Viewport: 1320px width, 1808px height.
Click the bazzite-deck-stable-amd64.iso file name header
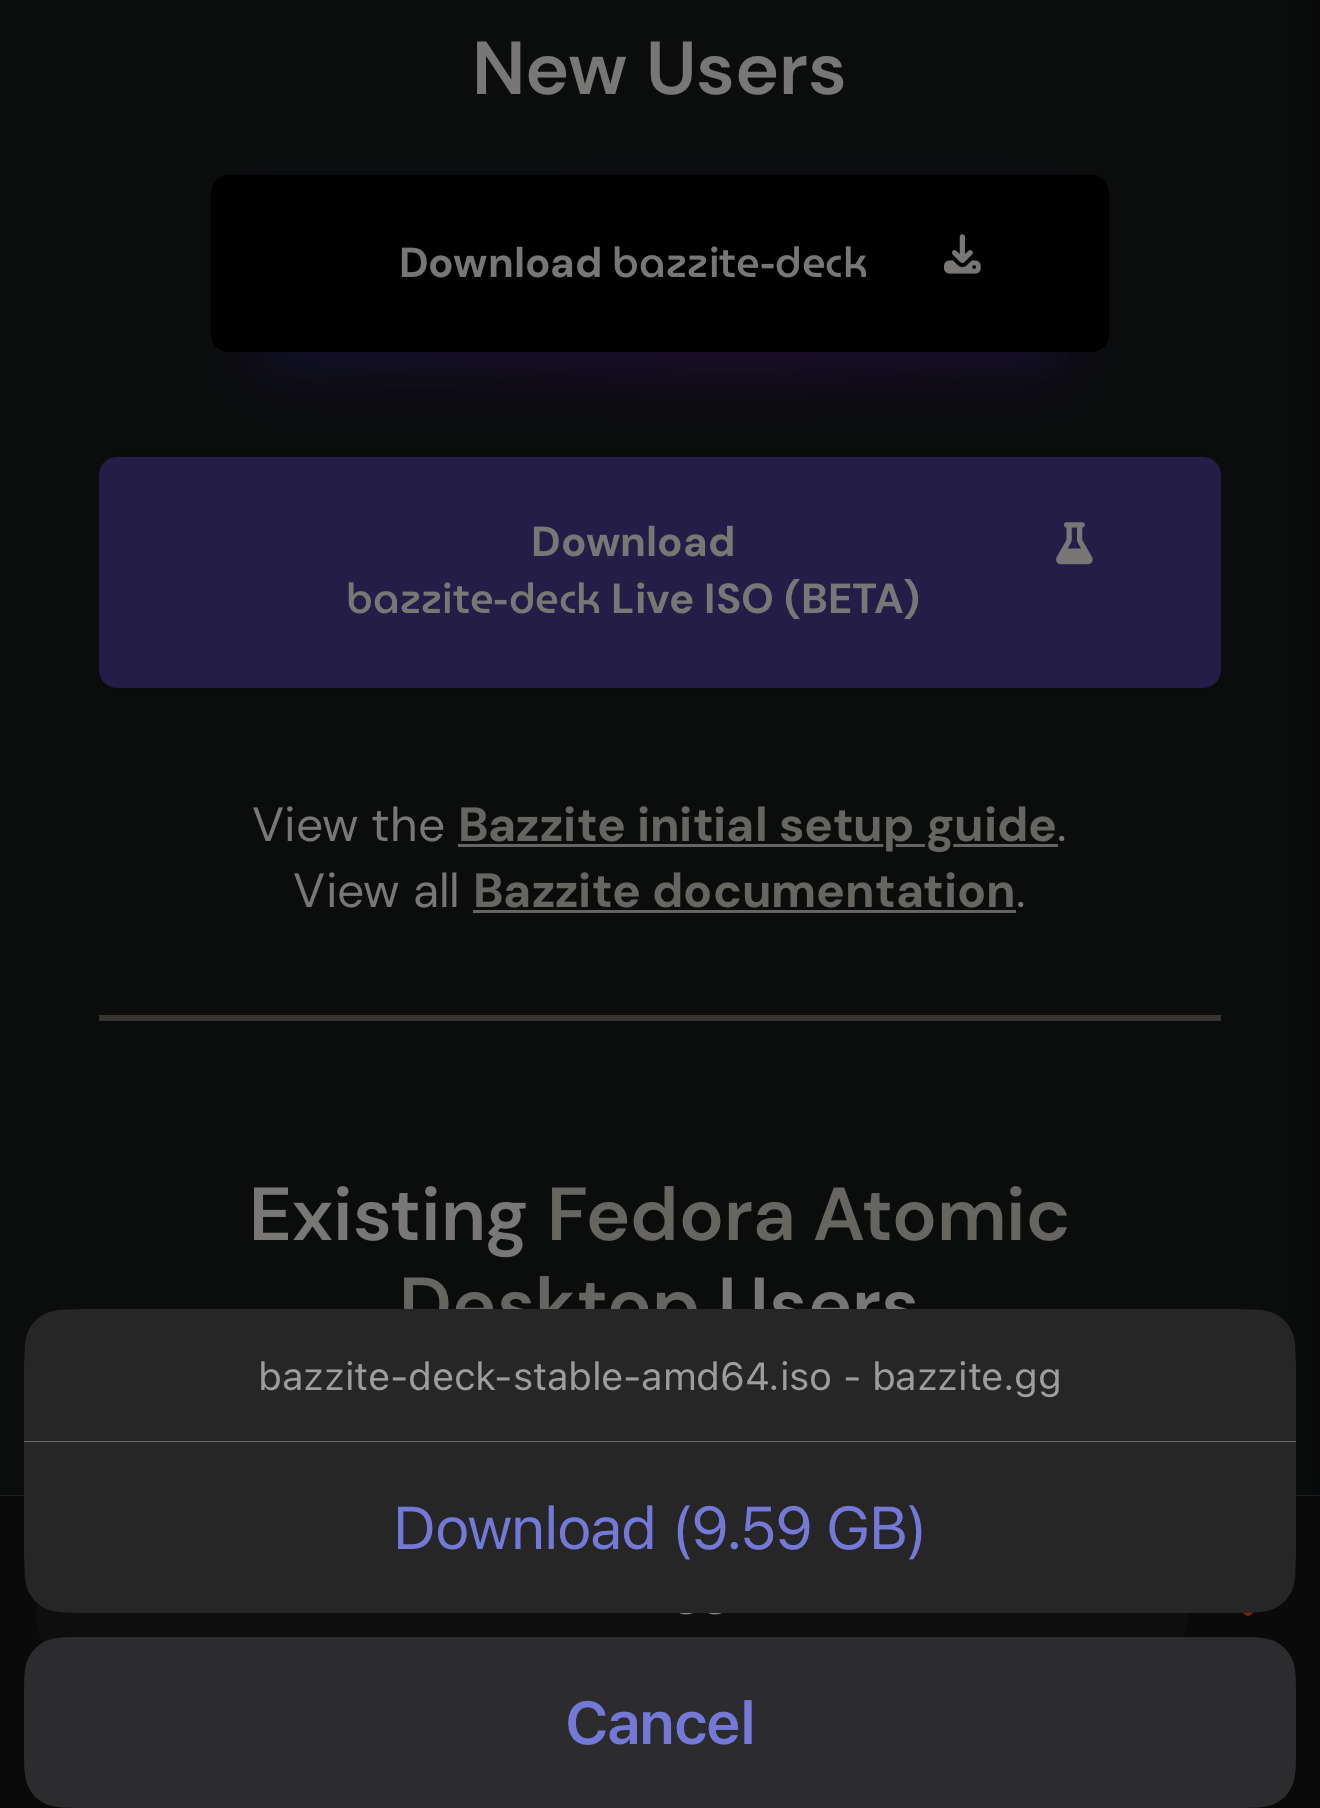tap(545, 1377)
